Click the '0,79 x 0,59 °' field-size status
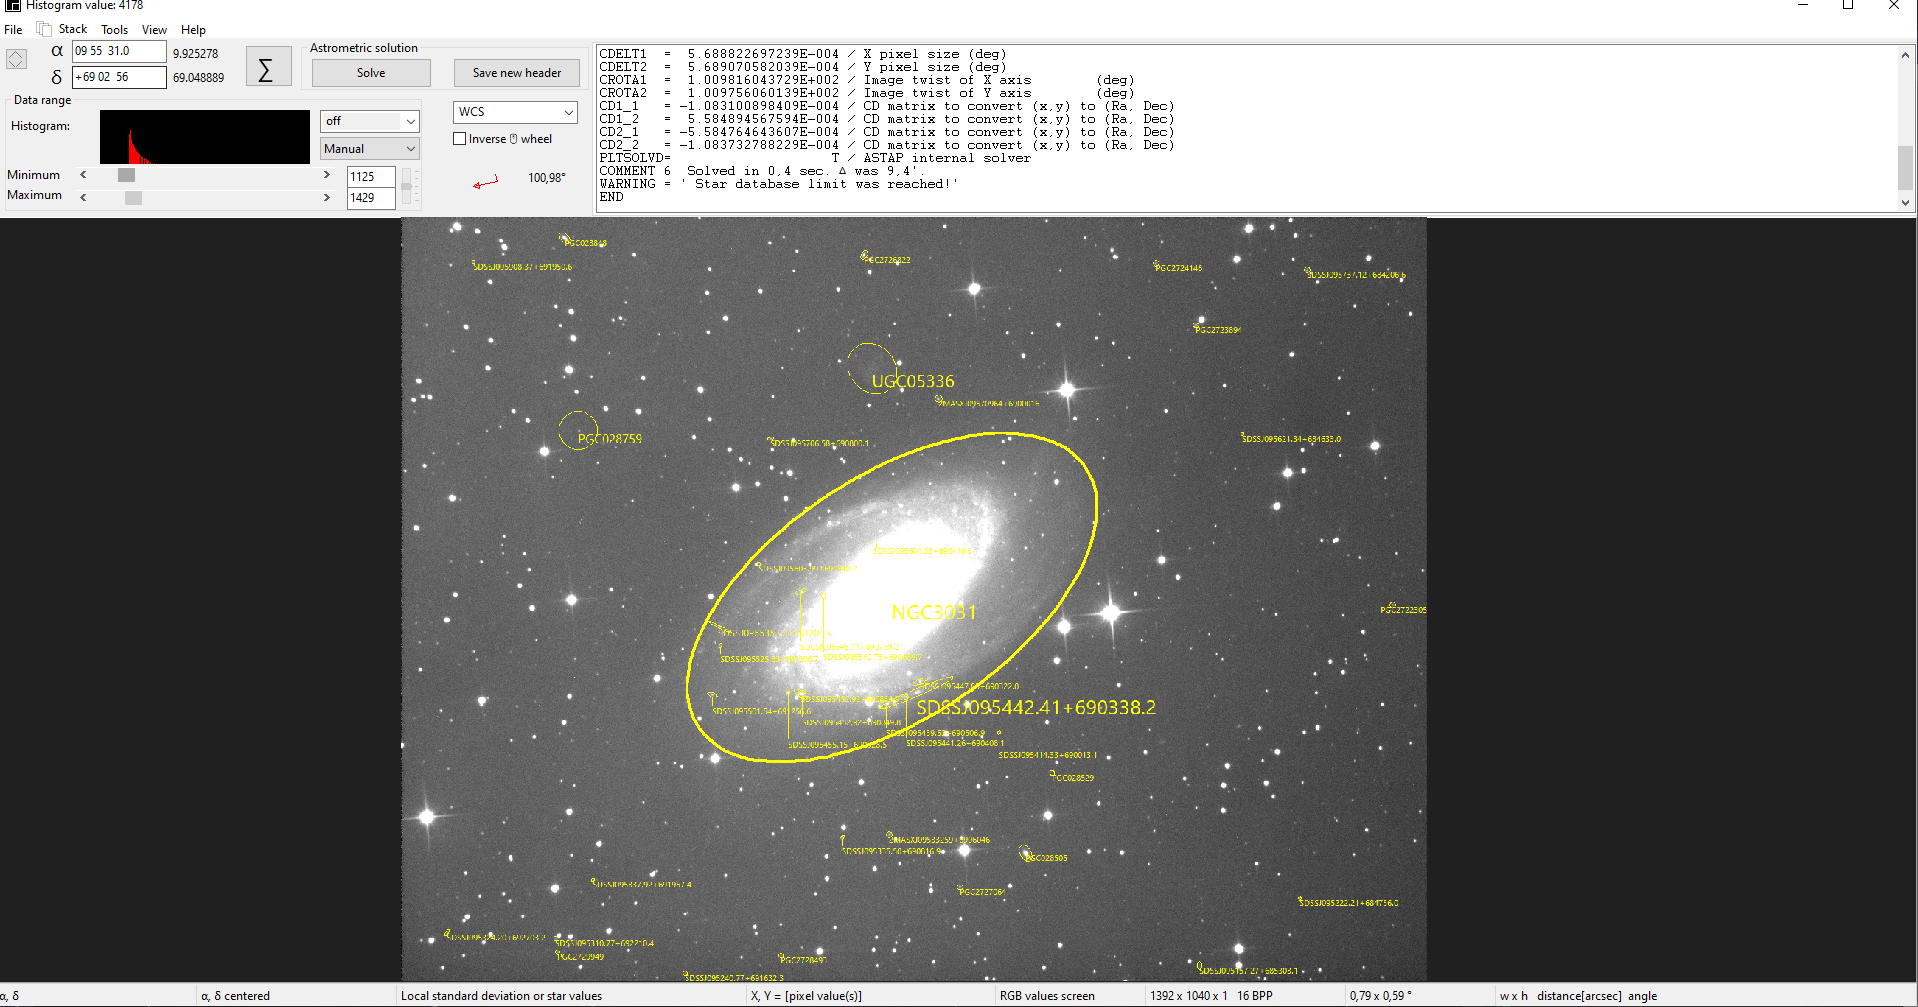 [1380, 996]
